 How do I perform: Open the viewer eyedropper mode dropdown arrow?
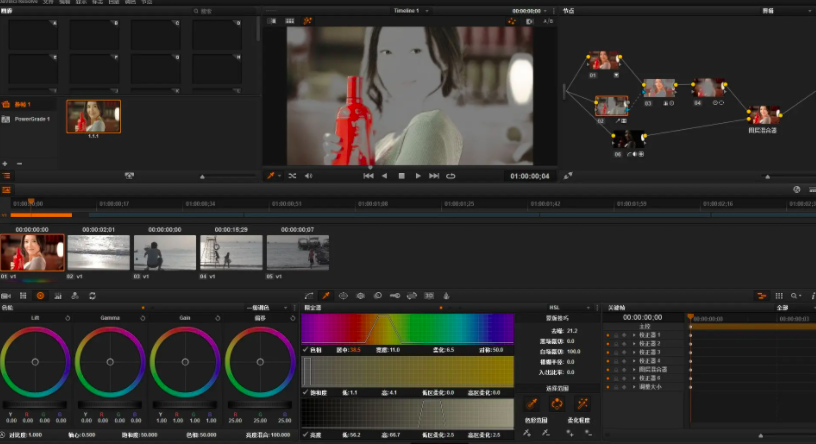[x=279, y=176]
